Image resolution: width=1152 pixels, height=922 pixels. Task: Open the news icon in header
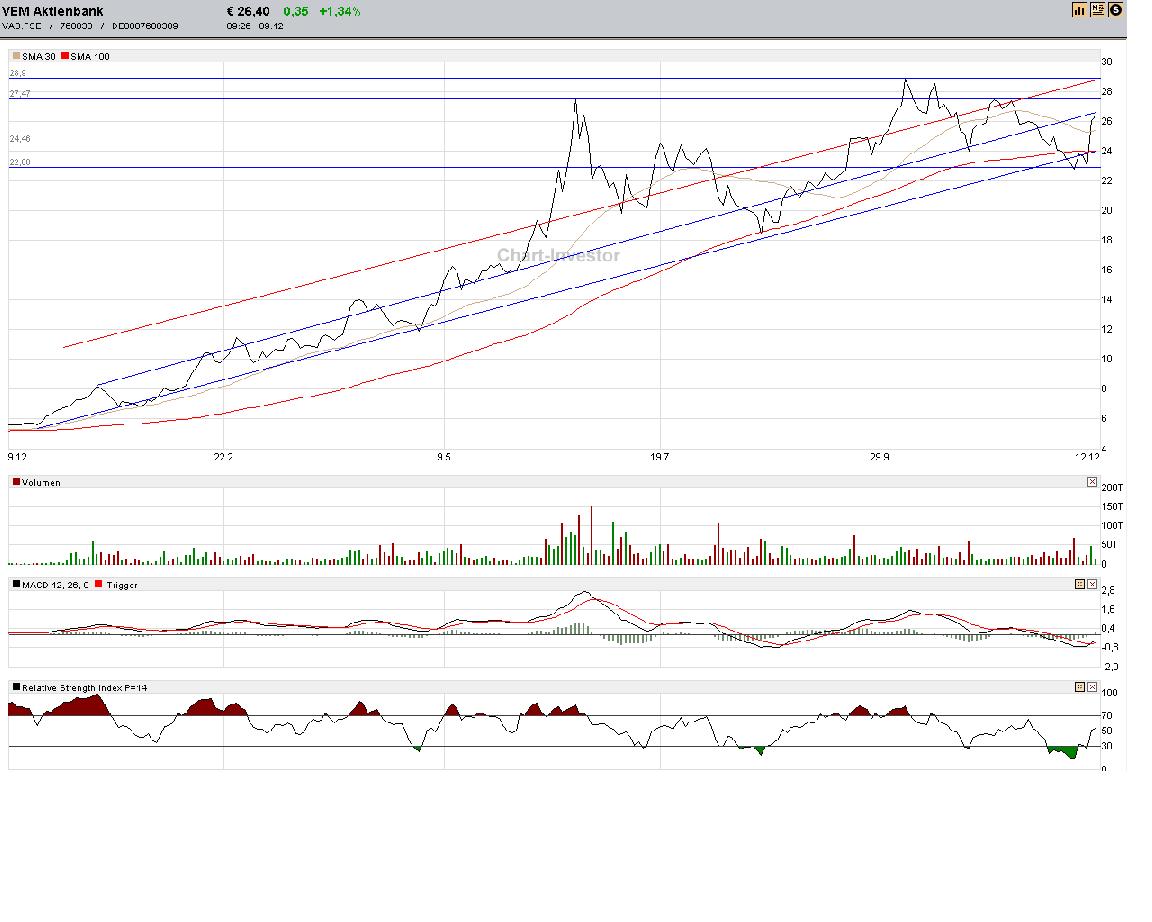[1098, 10]
